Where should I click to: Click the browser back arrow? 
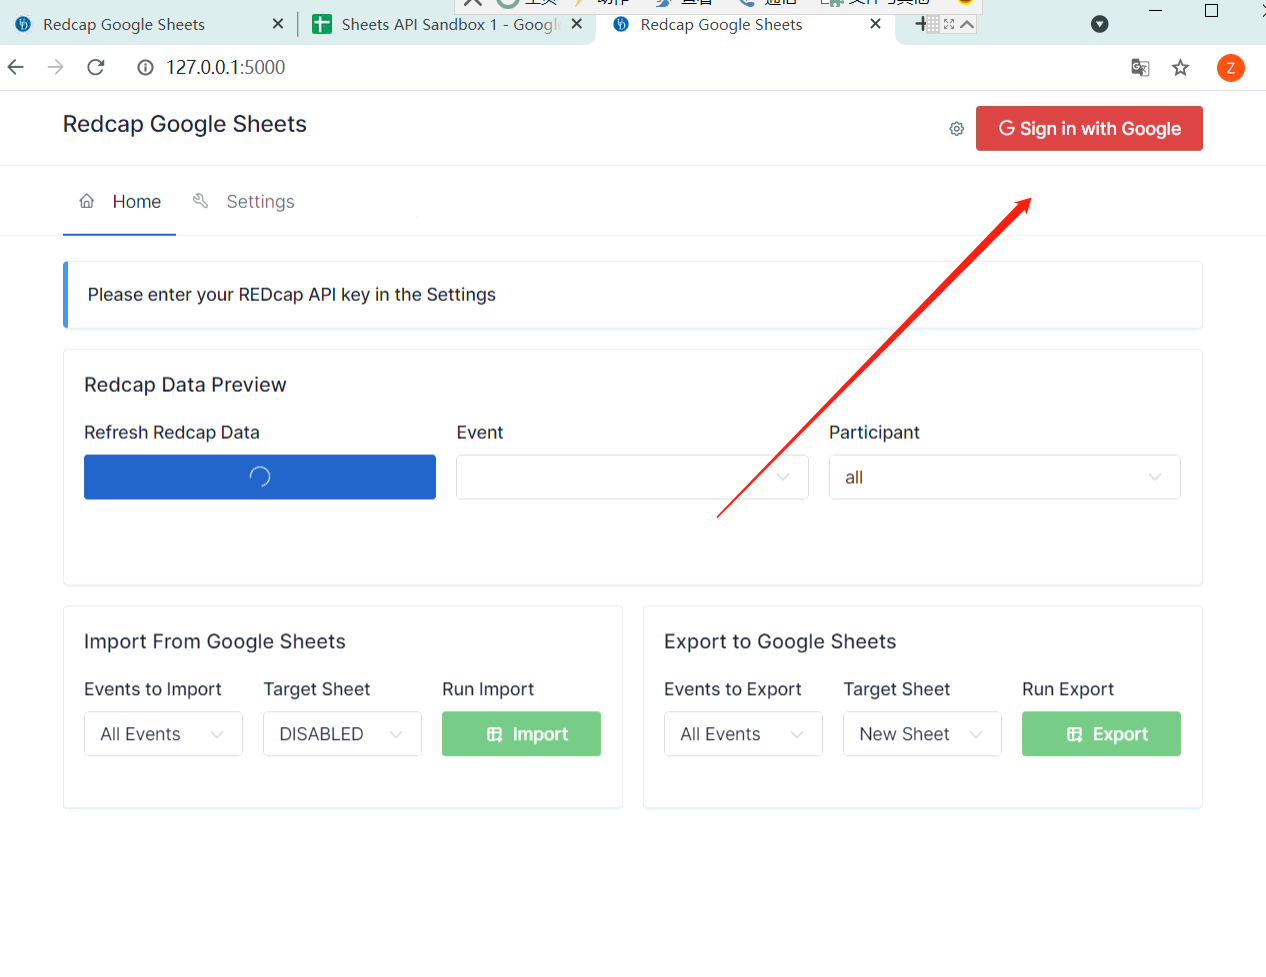[16, 67]
